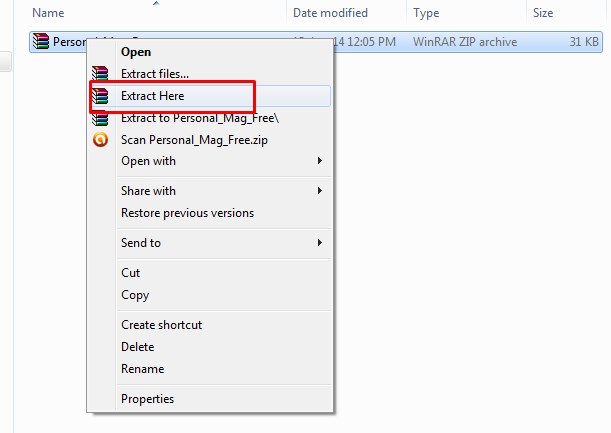This screenshot has height=433, width=611.
Task: Expand the Share with submenu arrow
Action: (320, 191)
